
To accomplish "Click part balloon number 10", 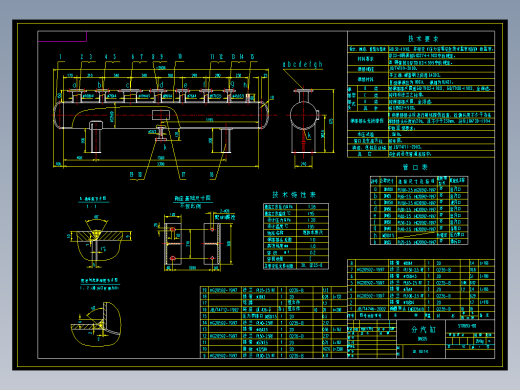I will click(x=180, y=57).
